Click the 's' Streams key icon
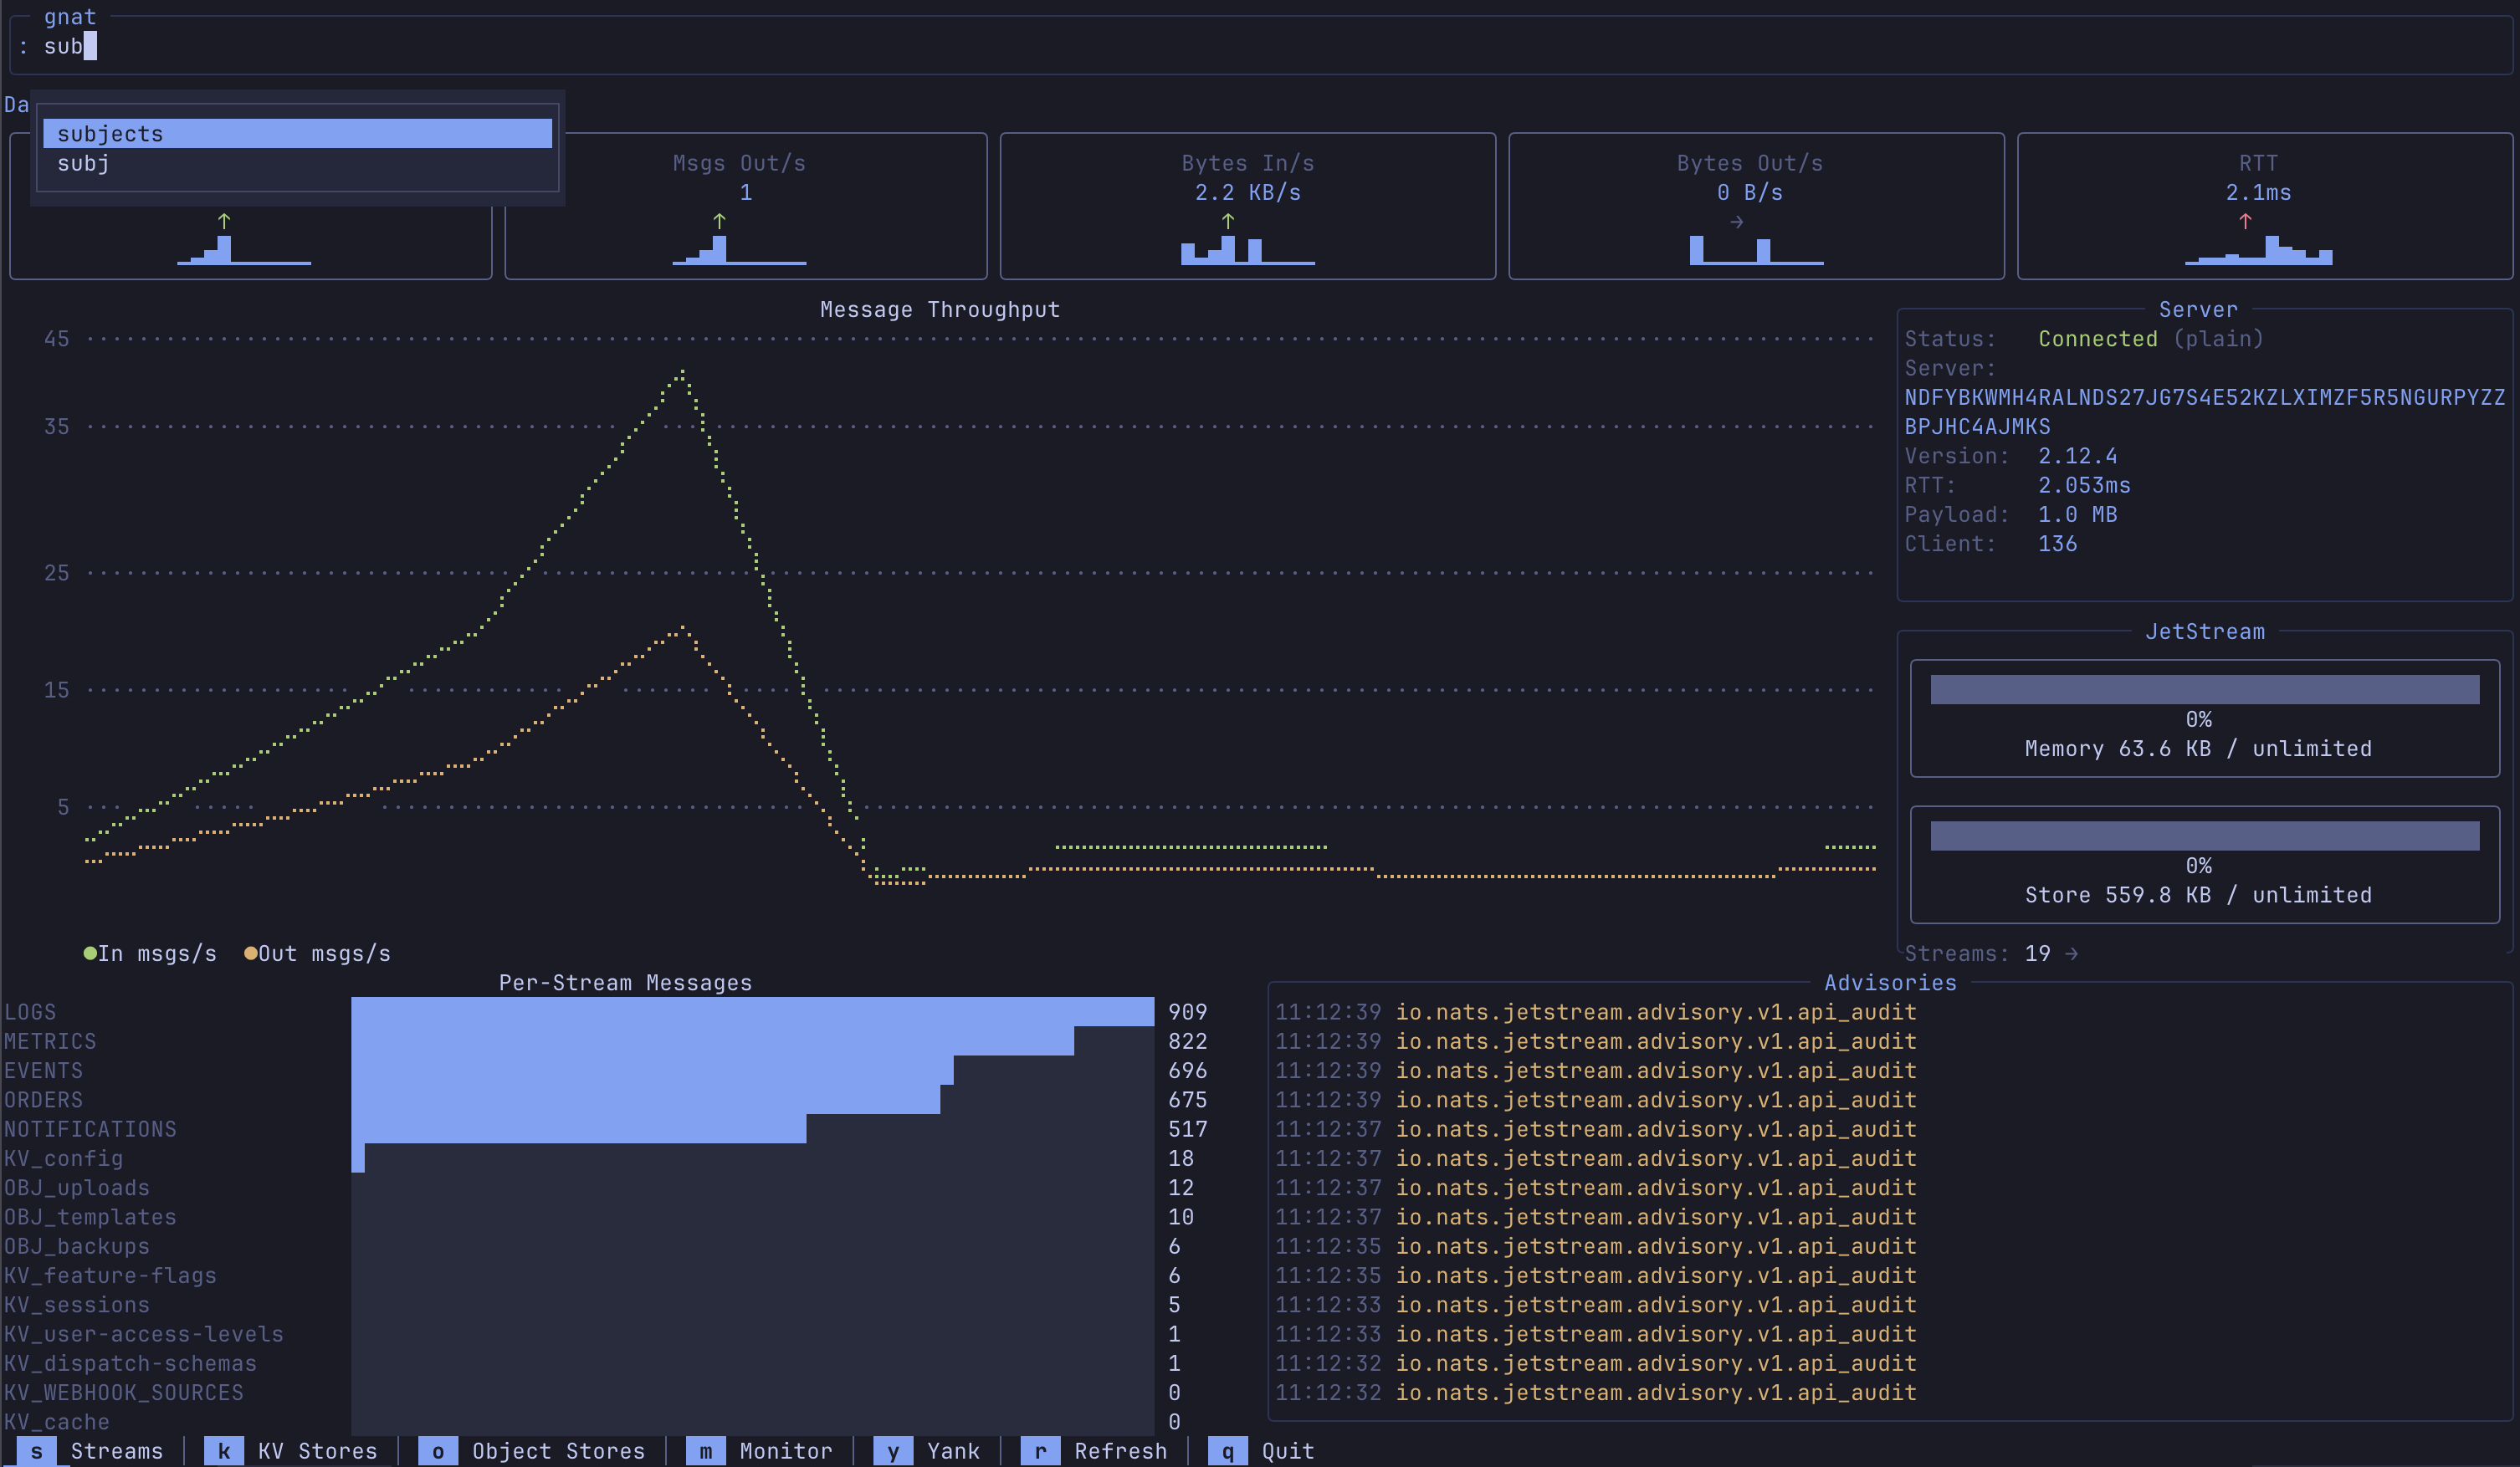This screenshot has height=1467, width=2520. coord(37,1451)
